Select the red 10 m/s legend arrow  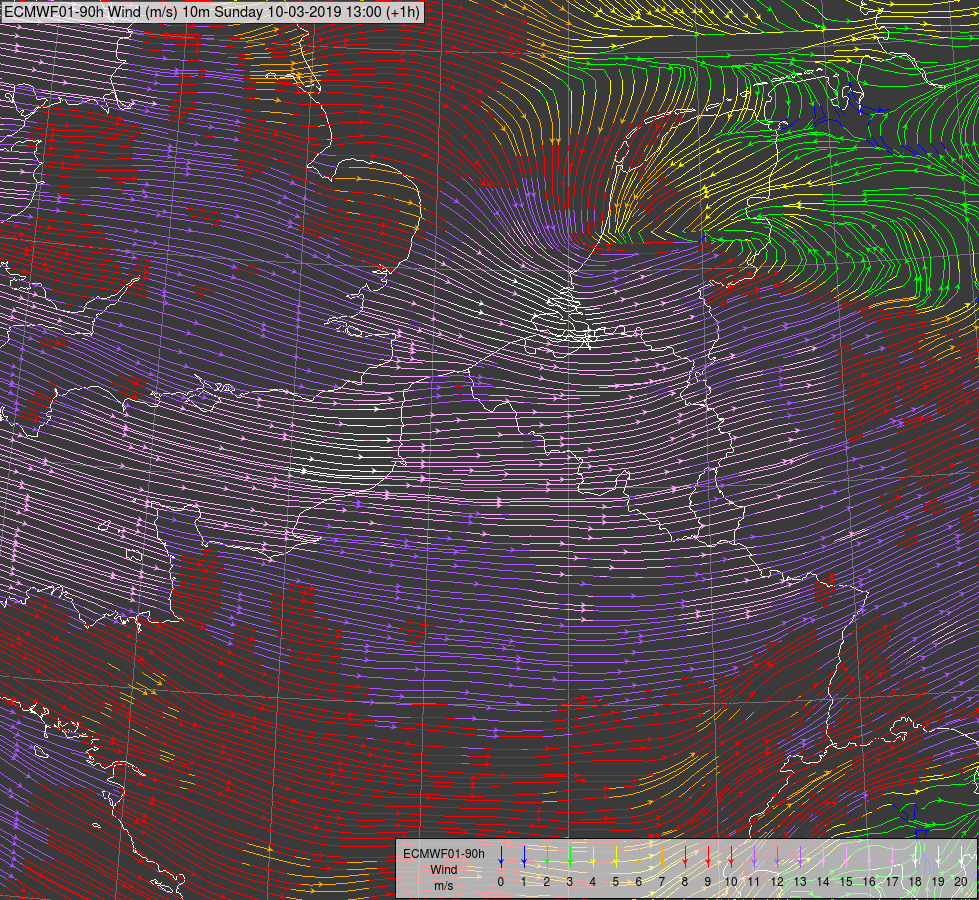[731, 857]
